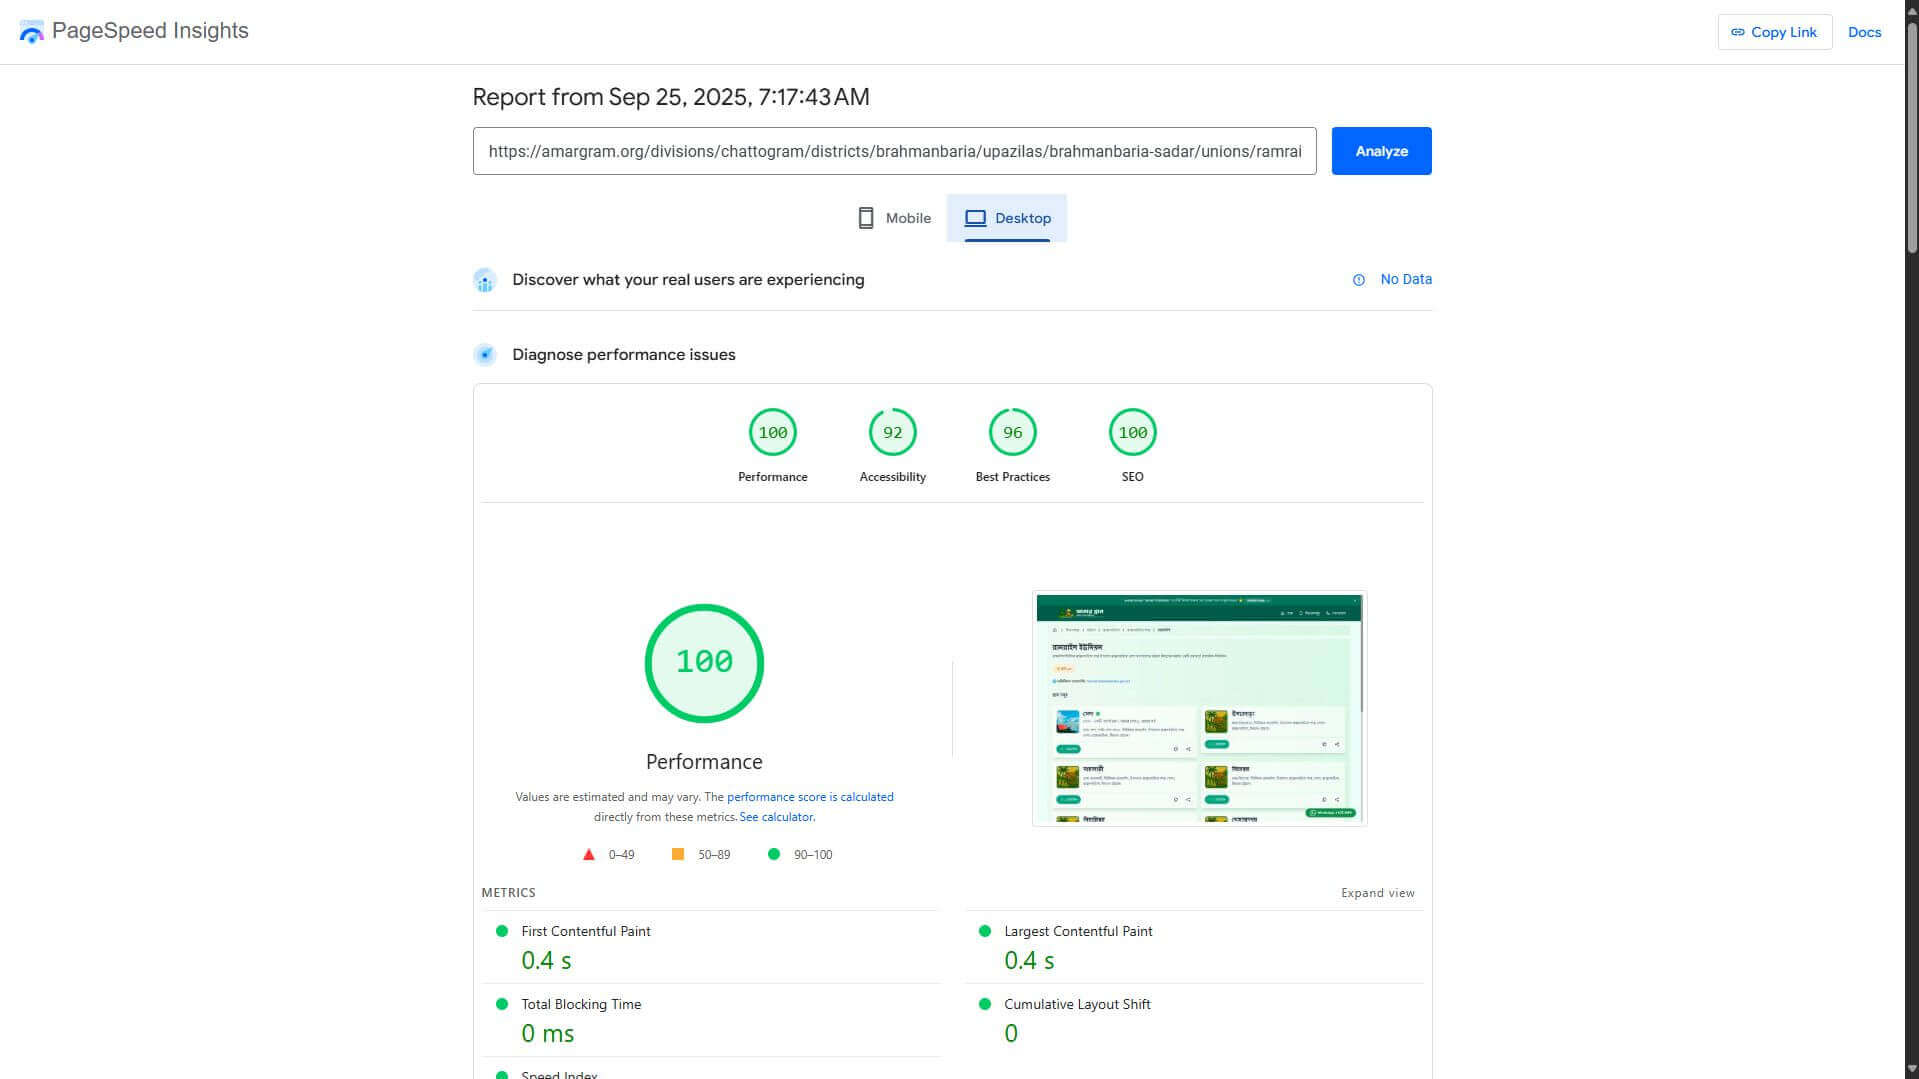Click the large Performance 100 gauge
Screen dimensions: 1919x1079
point(704,663)
